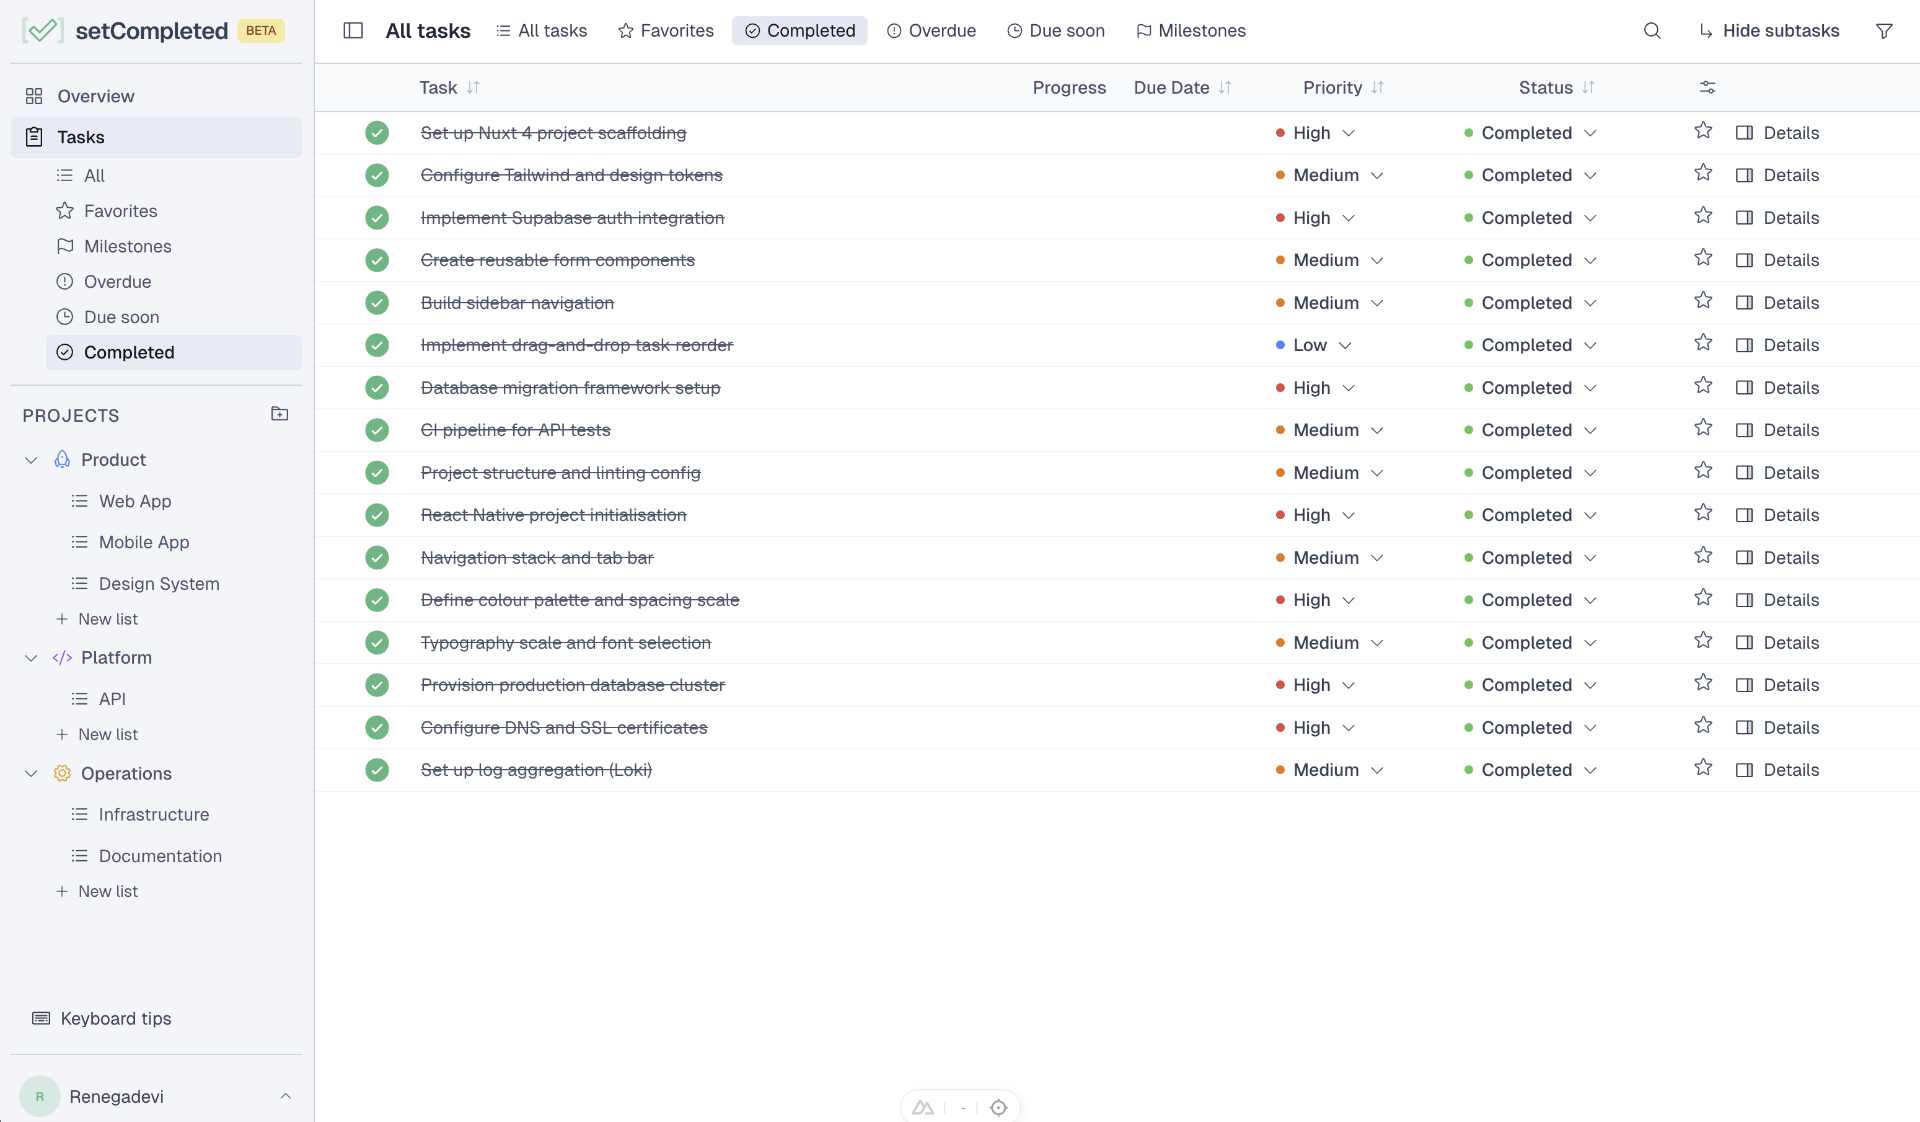Open the Priority dropdown for CI pipeline task

1328,430
